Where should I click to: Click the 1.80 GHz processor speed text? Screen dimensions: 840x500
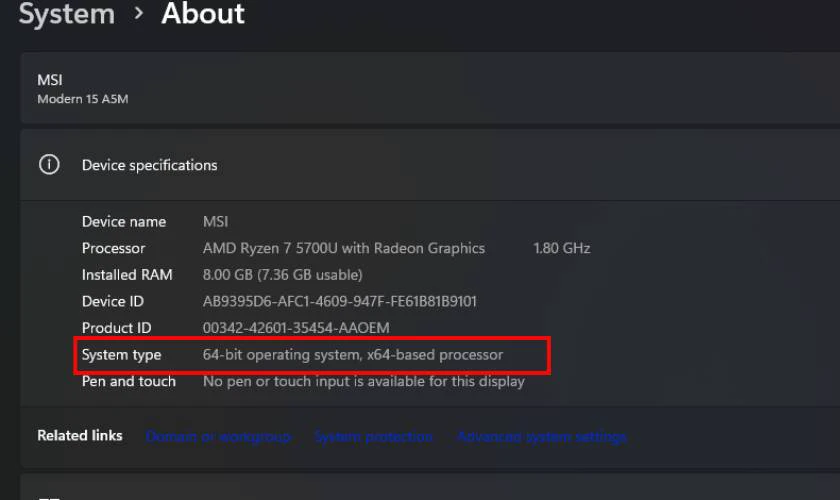coord(561,248)
